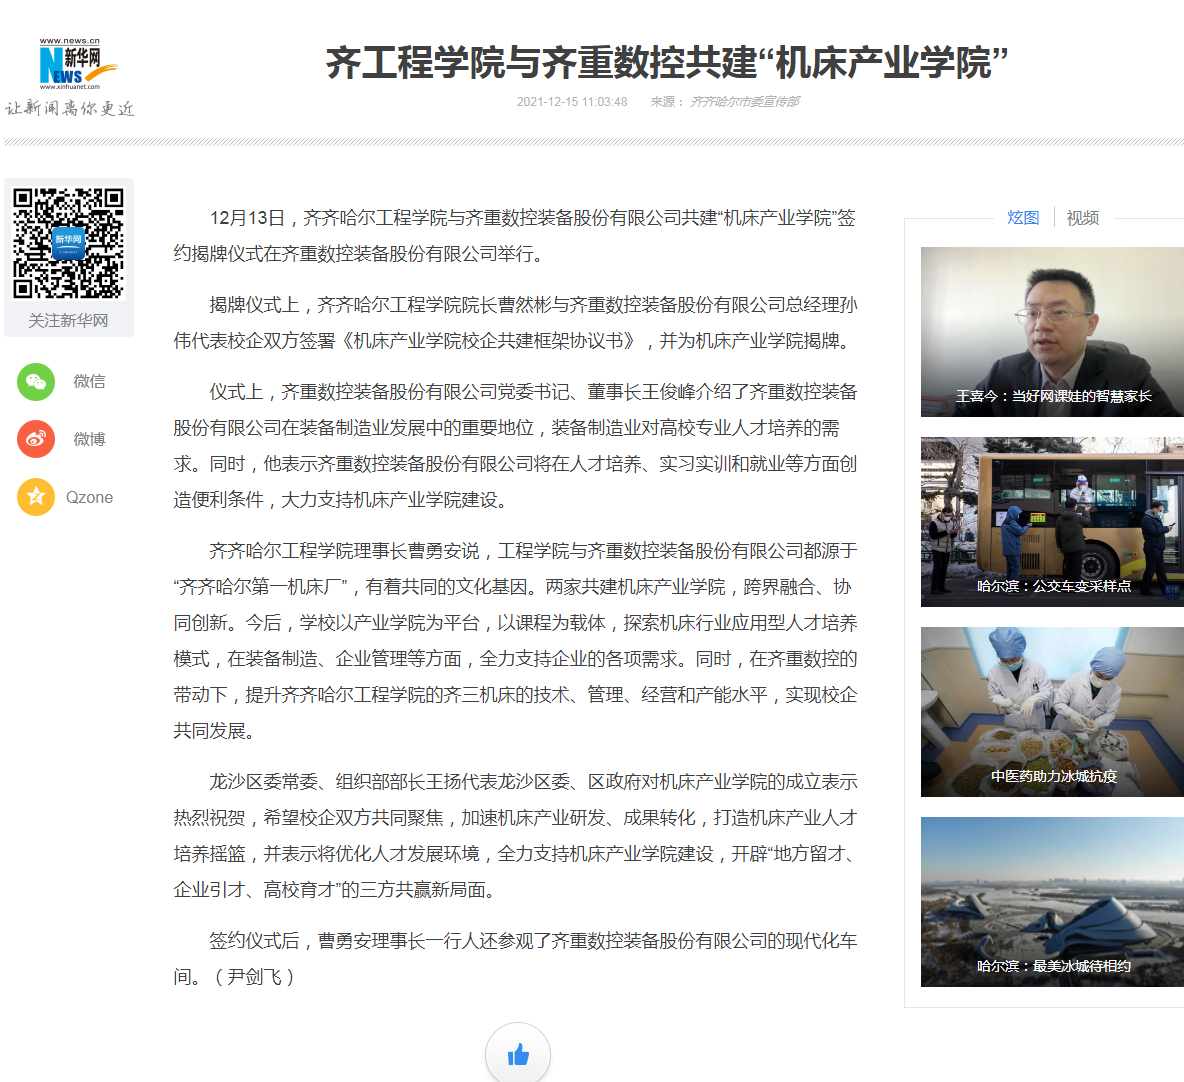The width and height of the screenshot is (1184, 1082).
Task: Click the Xinhuanet QR code
Action: click(68, 243)
